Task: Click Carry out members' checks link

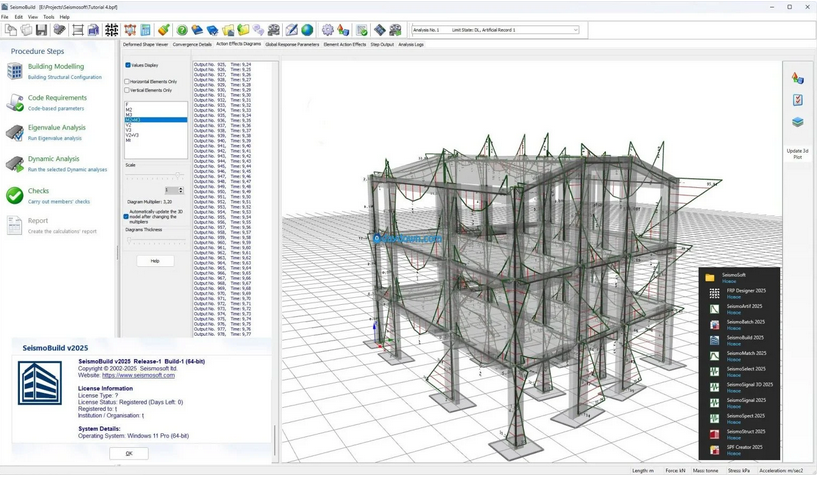Action: pyautogui.click(x=59, y=201)
